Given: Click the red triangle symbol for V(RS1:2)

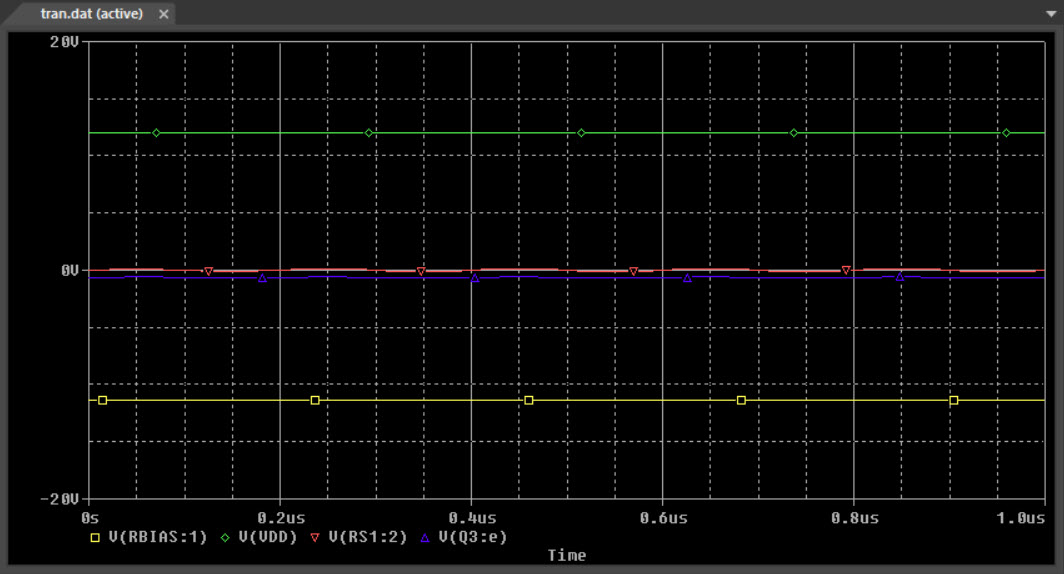Looking at the screenshot, I should pyautogui.click(x=316, y=537).
